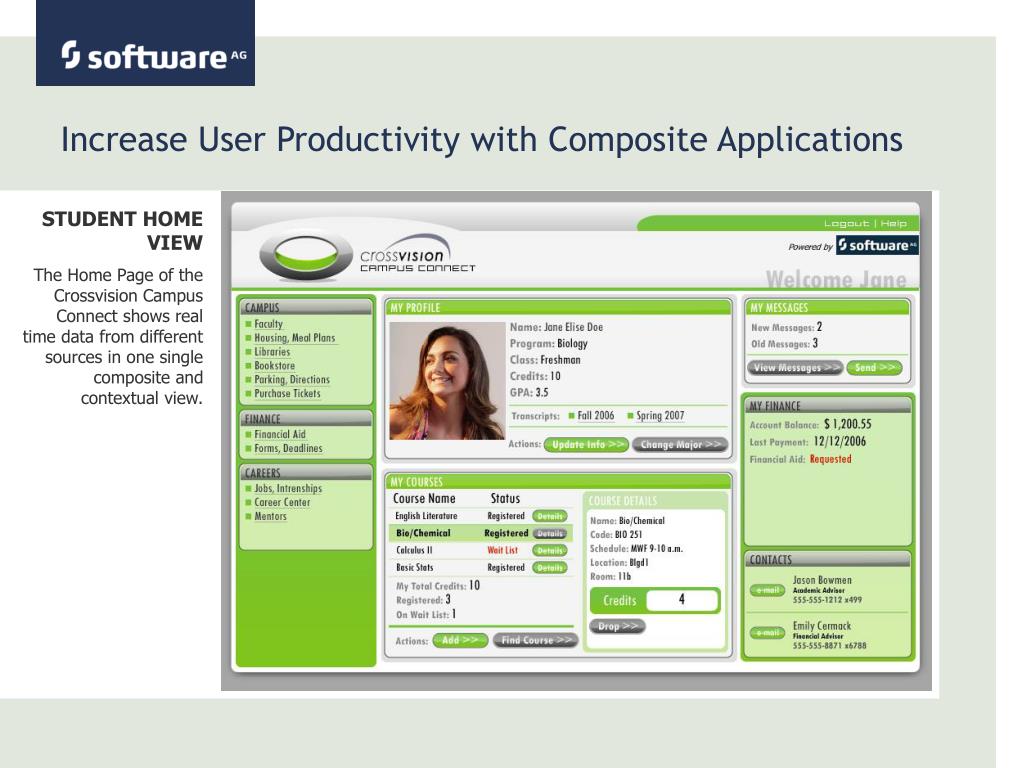Image resolution: width=1024 pixels, height=768 pixels.
Task: Click the View Messages button
Action: 795,368
